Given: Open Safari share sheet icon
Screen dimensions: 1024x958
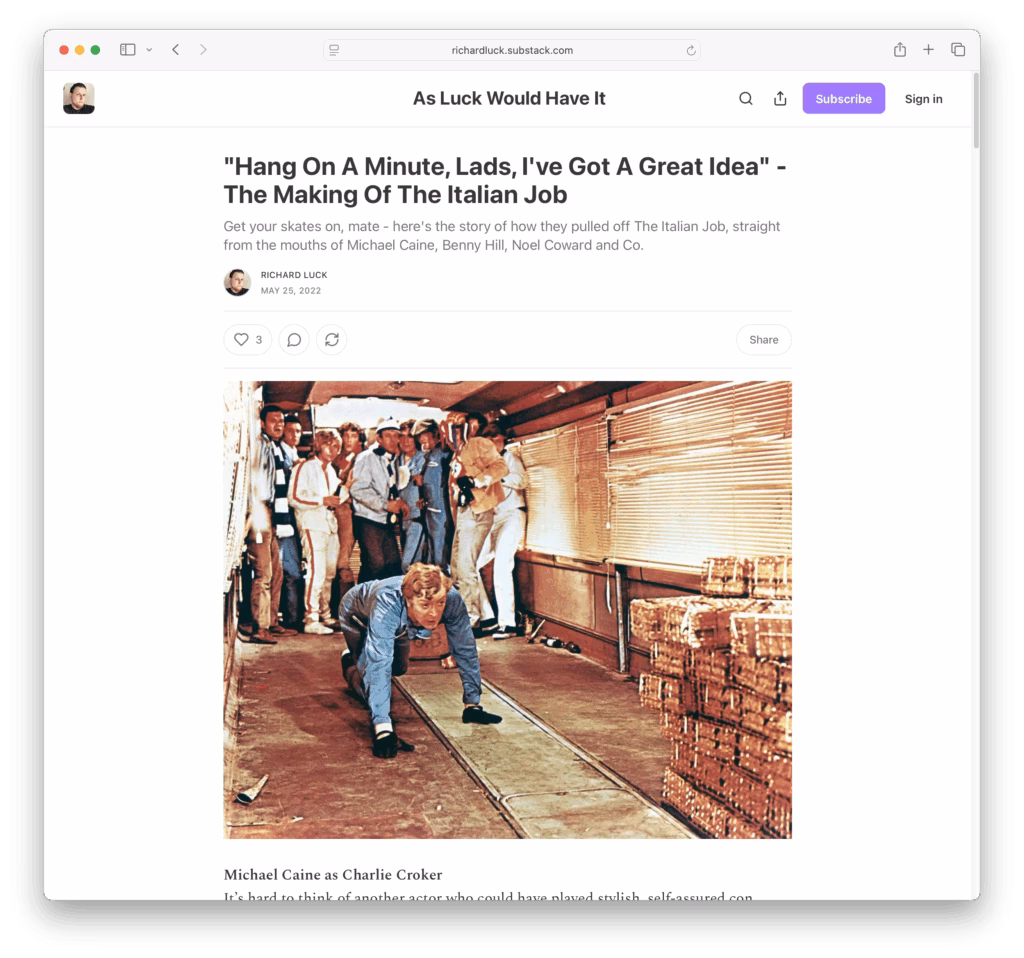Looking at the screenshot, I should coord(899,50).
